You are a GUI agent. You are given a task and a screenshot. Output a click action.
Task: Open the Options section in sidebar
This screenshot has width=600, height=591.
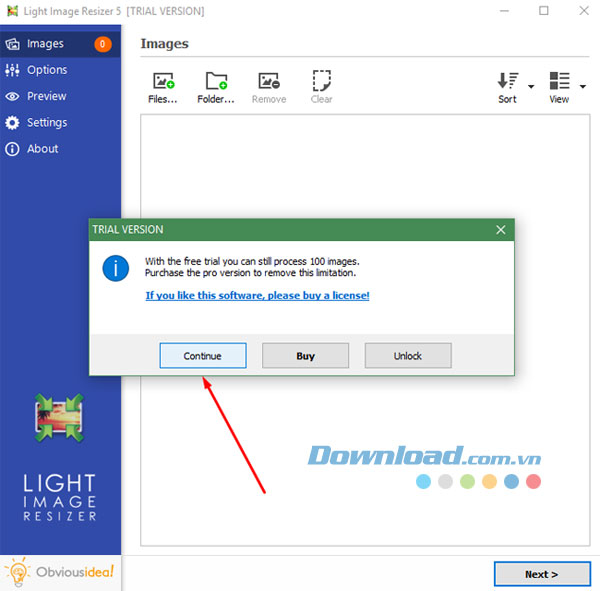click(60, 70)
